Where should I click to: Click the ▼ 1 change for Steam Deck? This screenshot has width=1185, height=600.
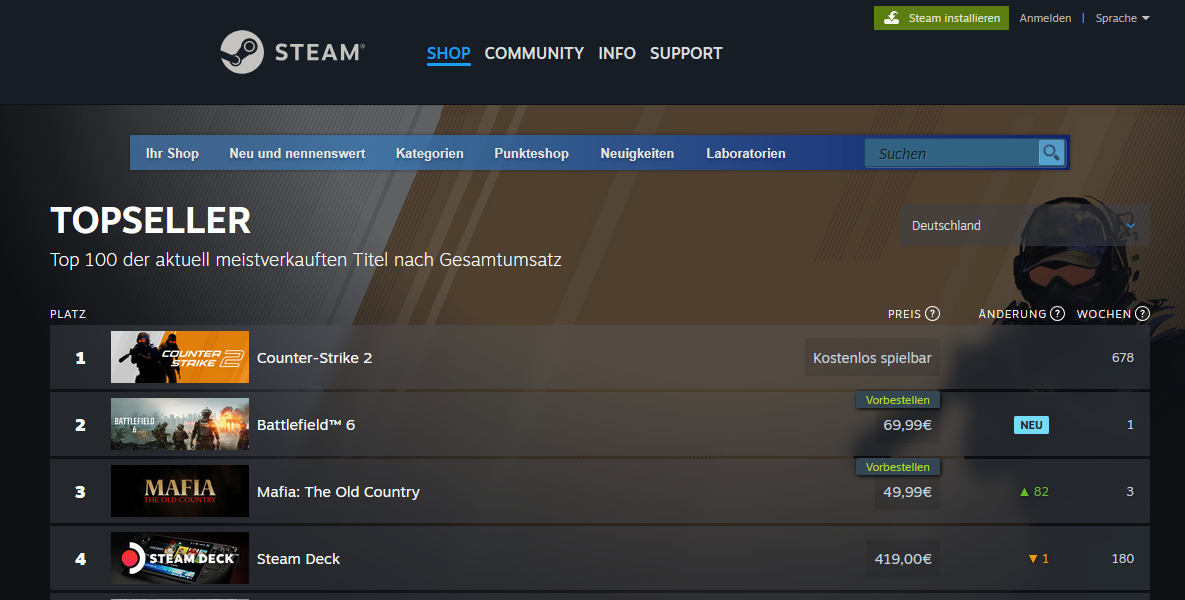[1038, 559]
